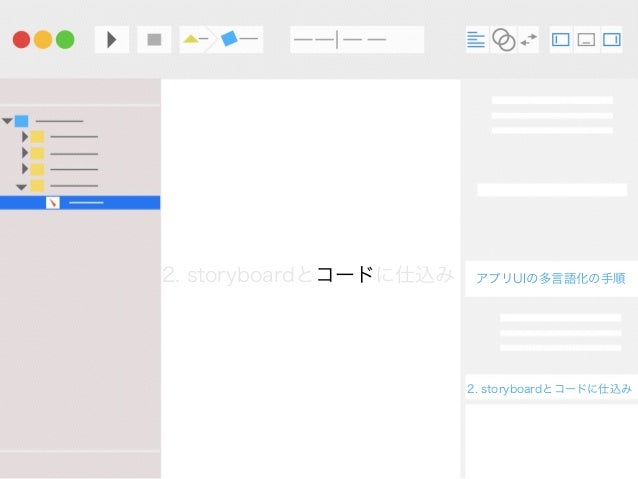Collapse the blue project root item
The width and height of the screenshot is (638, 479).
7,121
